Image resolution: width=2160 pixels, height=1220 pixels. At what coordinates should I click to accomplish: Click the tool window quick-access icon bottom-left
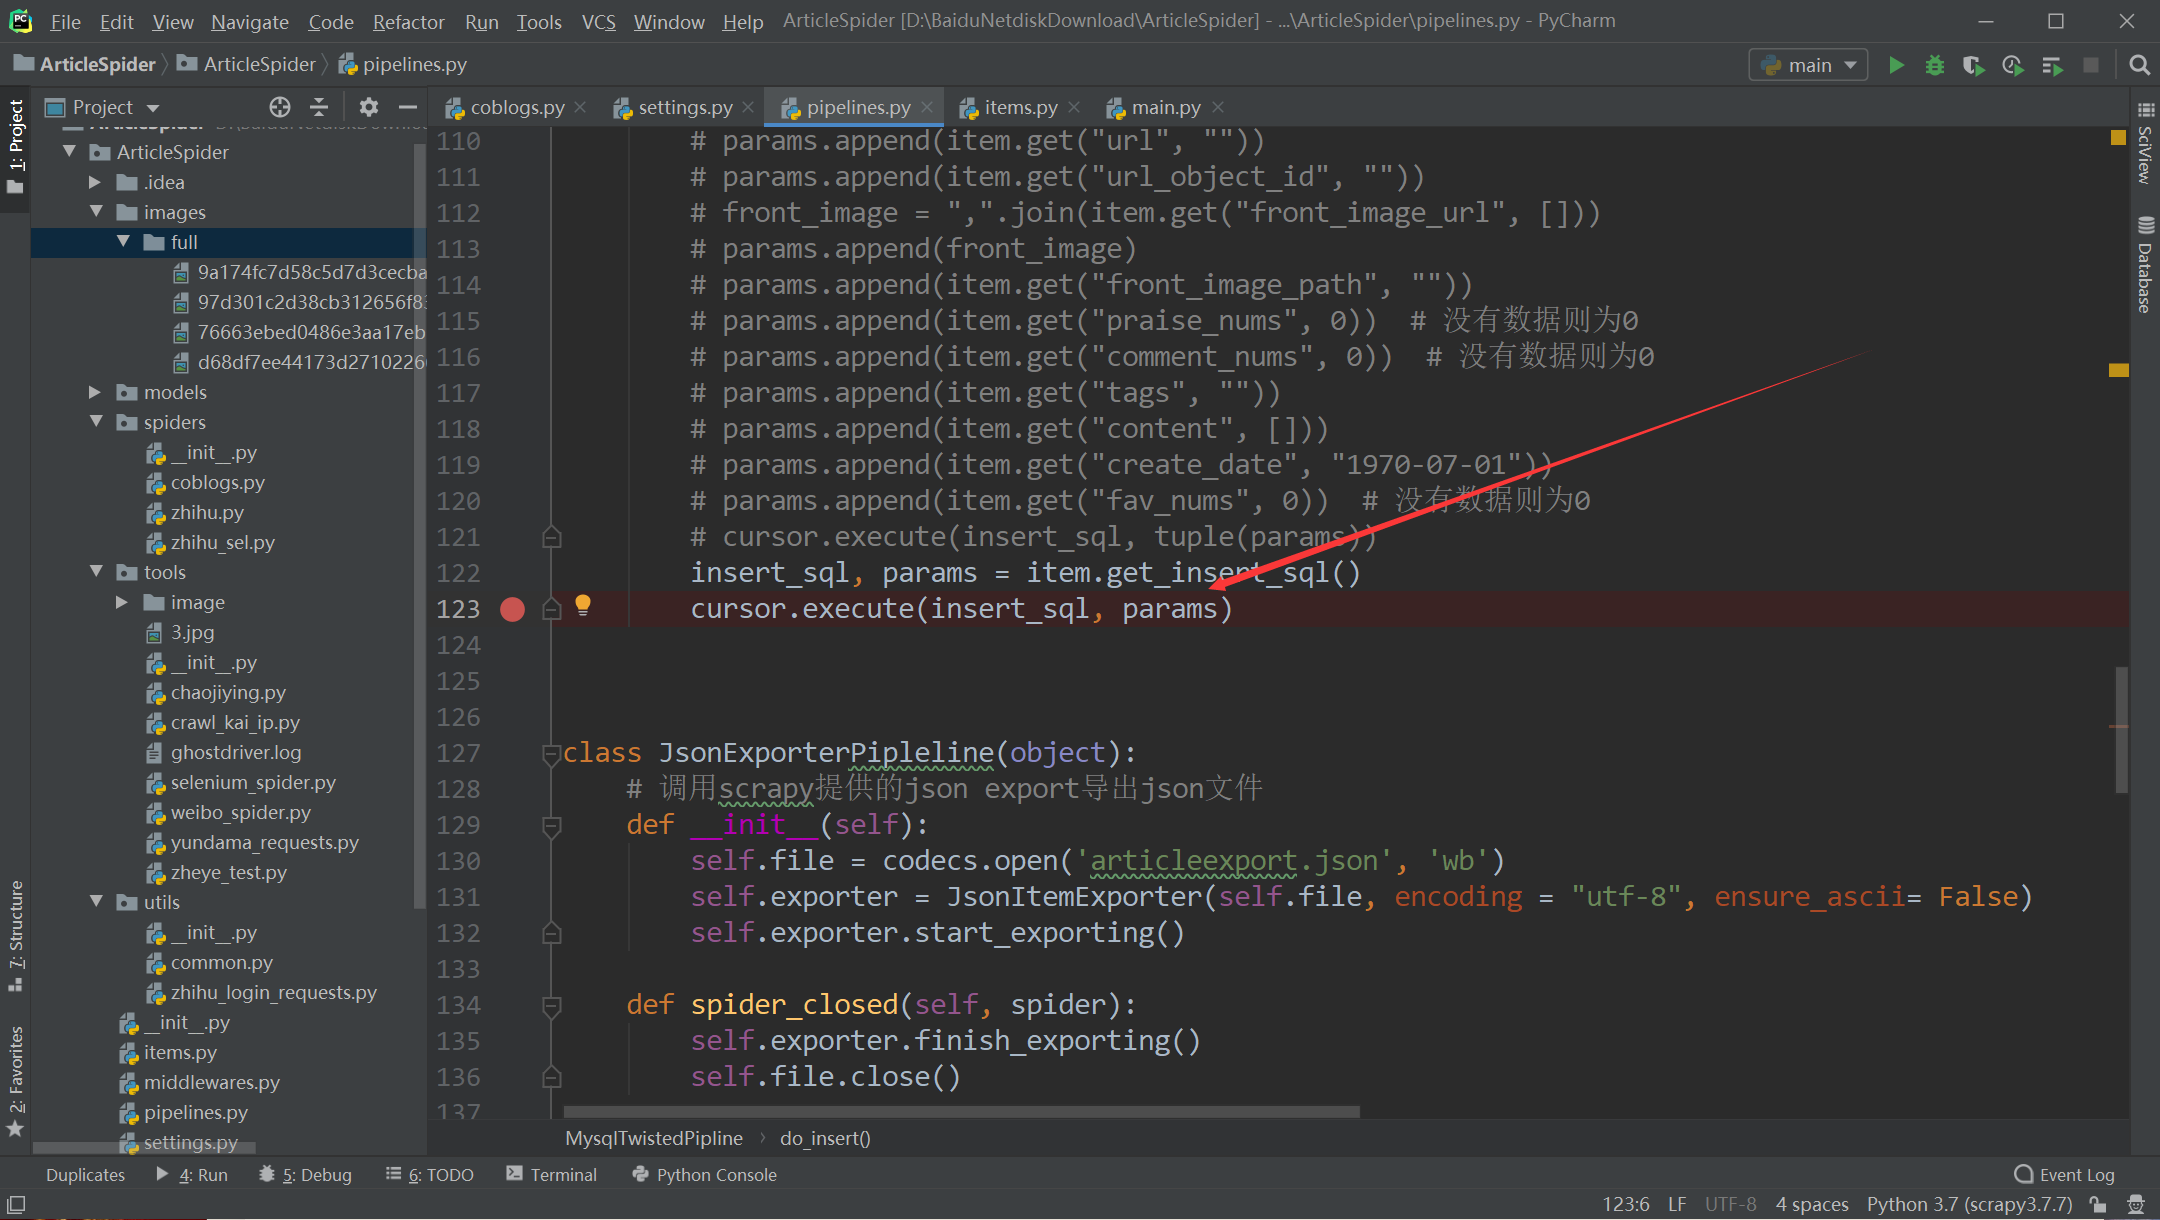(x=16, y=1204)
